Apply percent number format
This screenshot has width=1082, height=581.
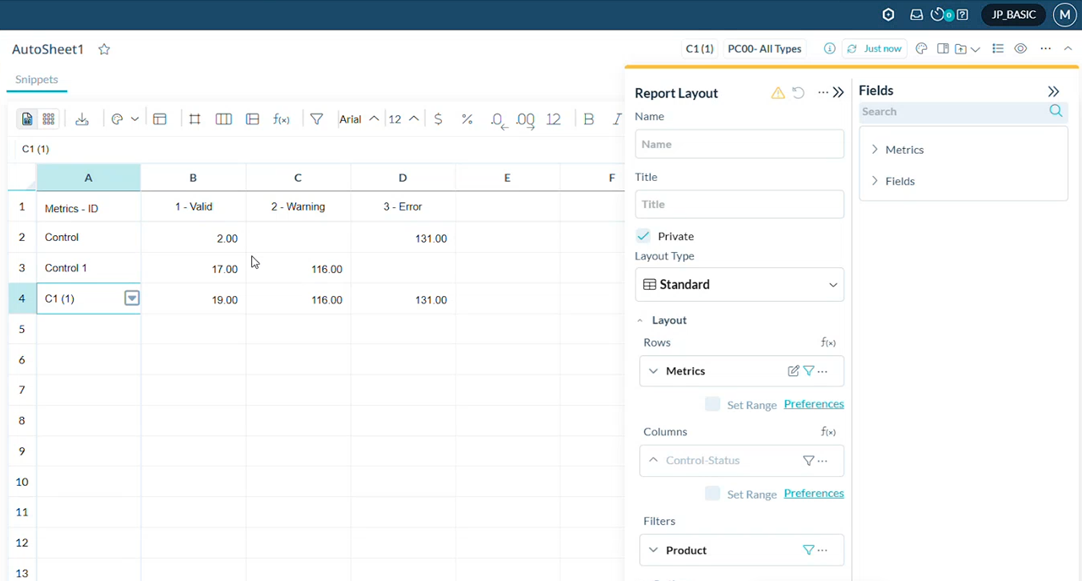(467, 119)
